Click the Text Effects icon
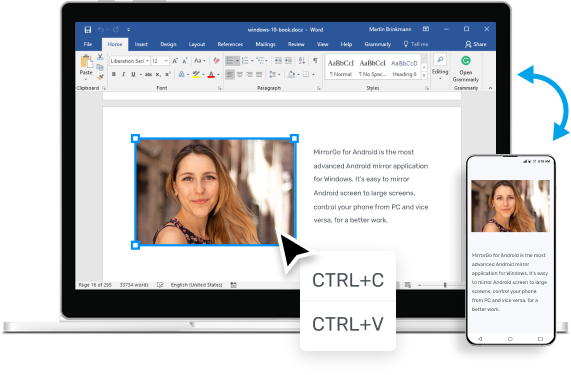The width and height of the screenshot is (571, 375). (181, 74)
